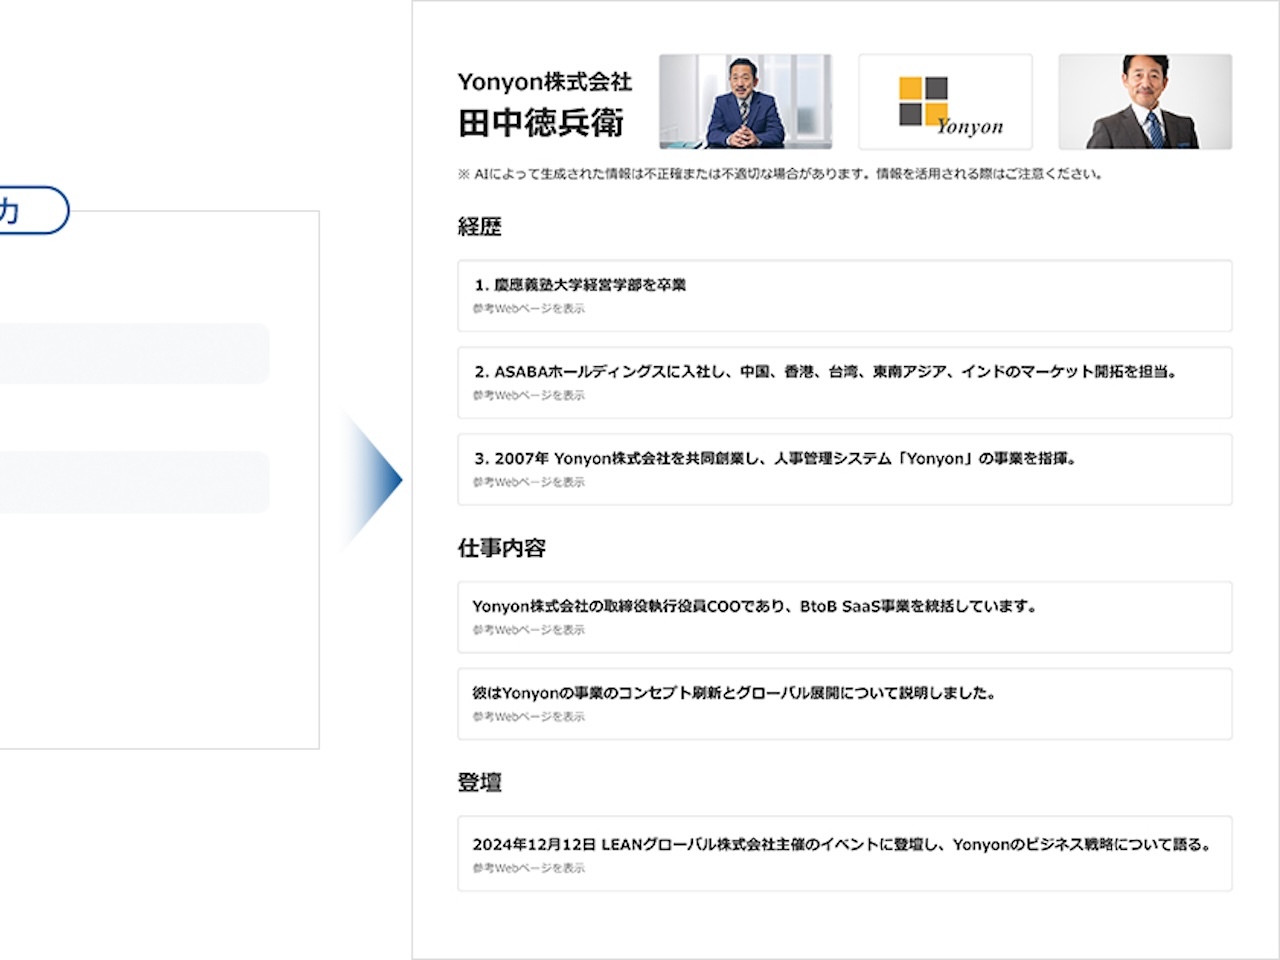Click the company name Yonyon株式会社
This screenshot has width=1280, height=960.
coord(545,82)
